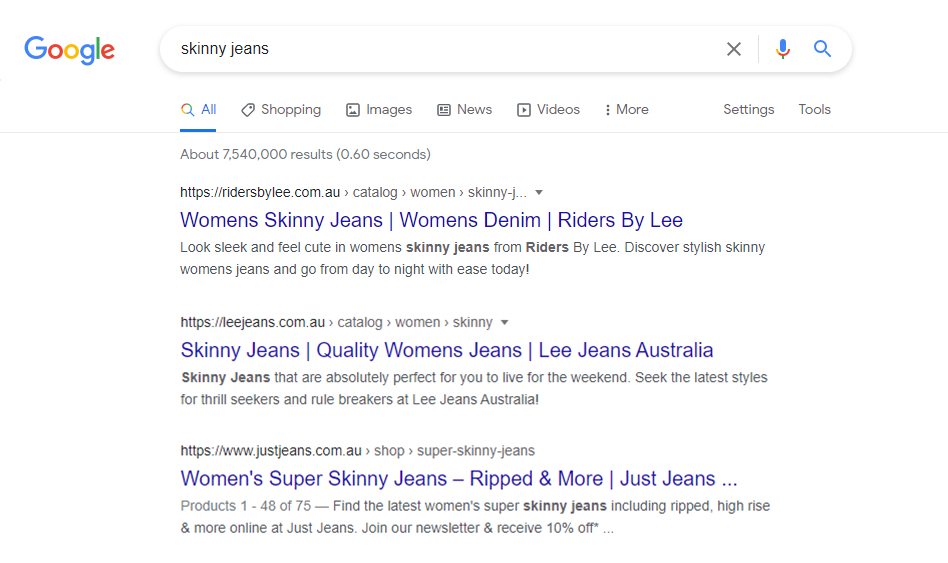Click the ridersbylee.com.au URL breadcrumb
Image resolution: width=948 pixels, height=563 pixels.
pyautogui.click(x=353, y=192)
